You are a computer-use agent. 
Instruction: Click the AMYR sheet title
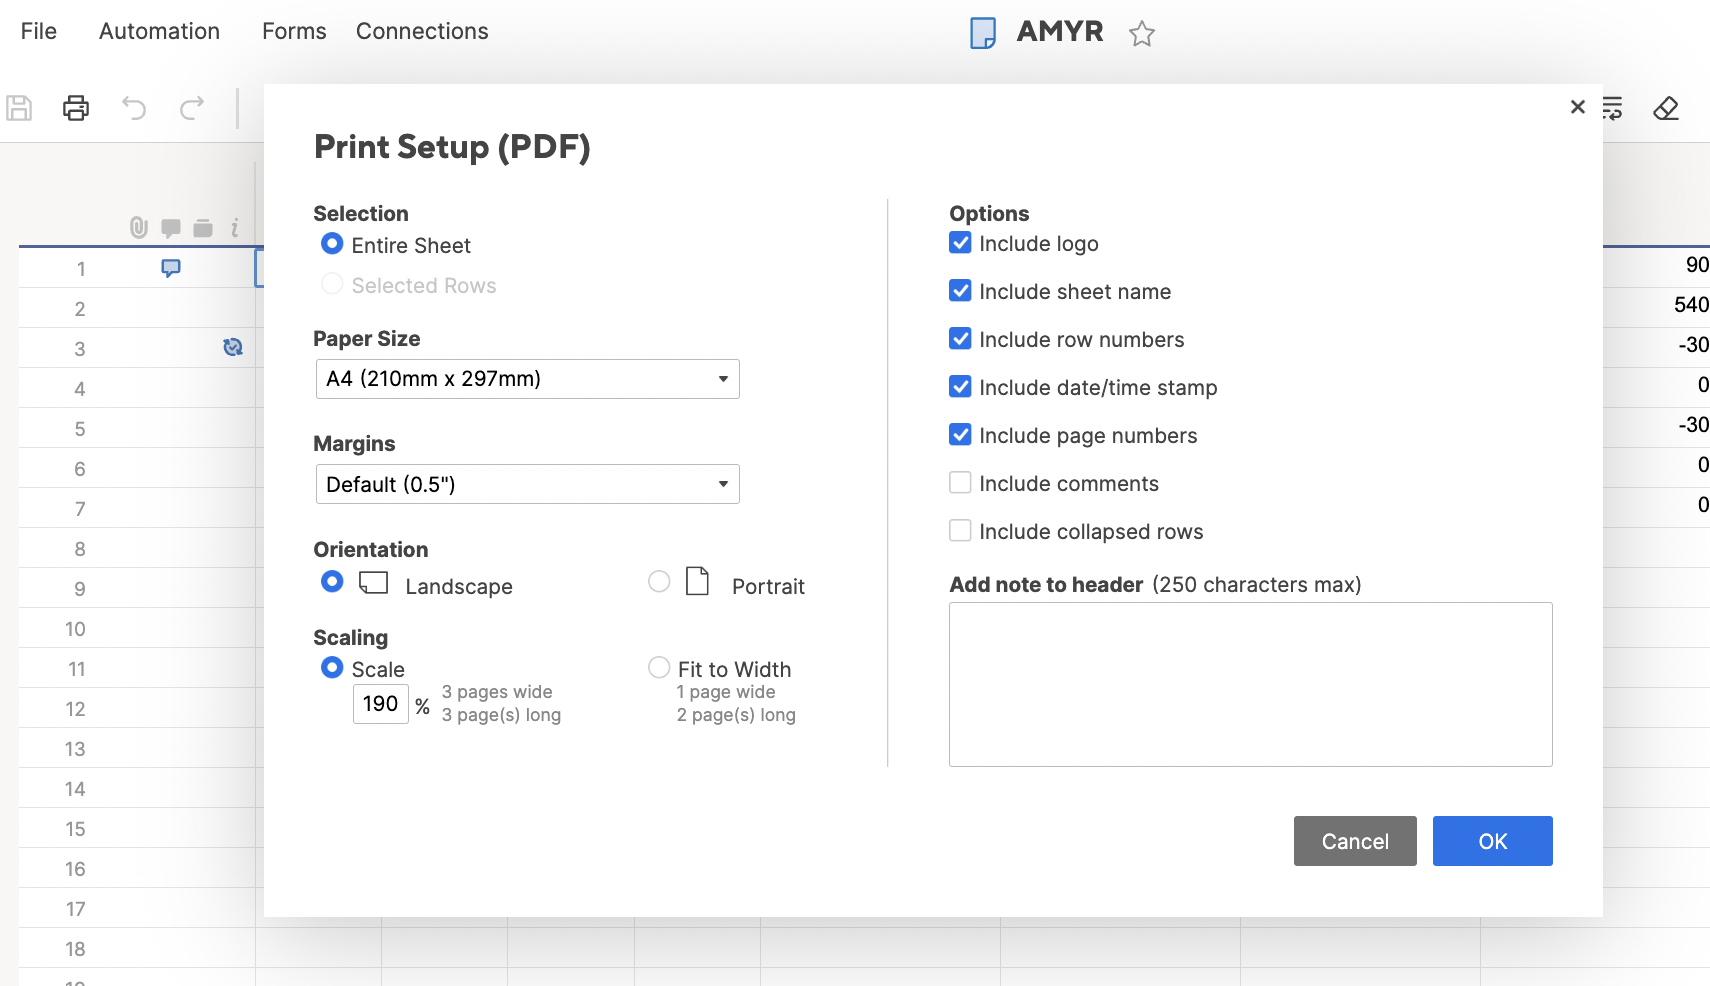pos(1060,31)
